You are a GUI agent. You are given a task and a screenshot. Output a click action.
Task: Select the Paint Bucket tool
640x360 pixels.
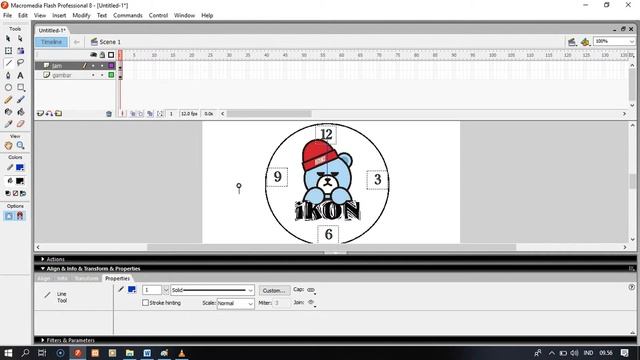tap(20, 111)
